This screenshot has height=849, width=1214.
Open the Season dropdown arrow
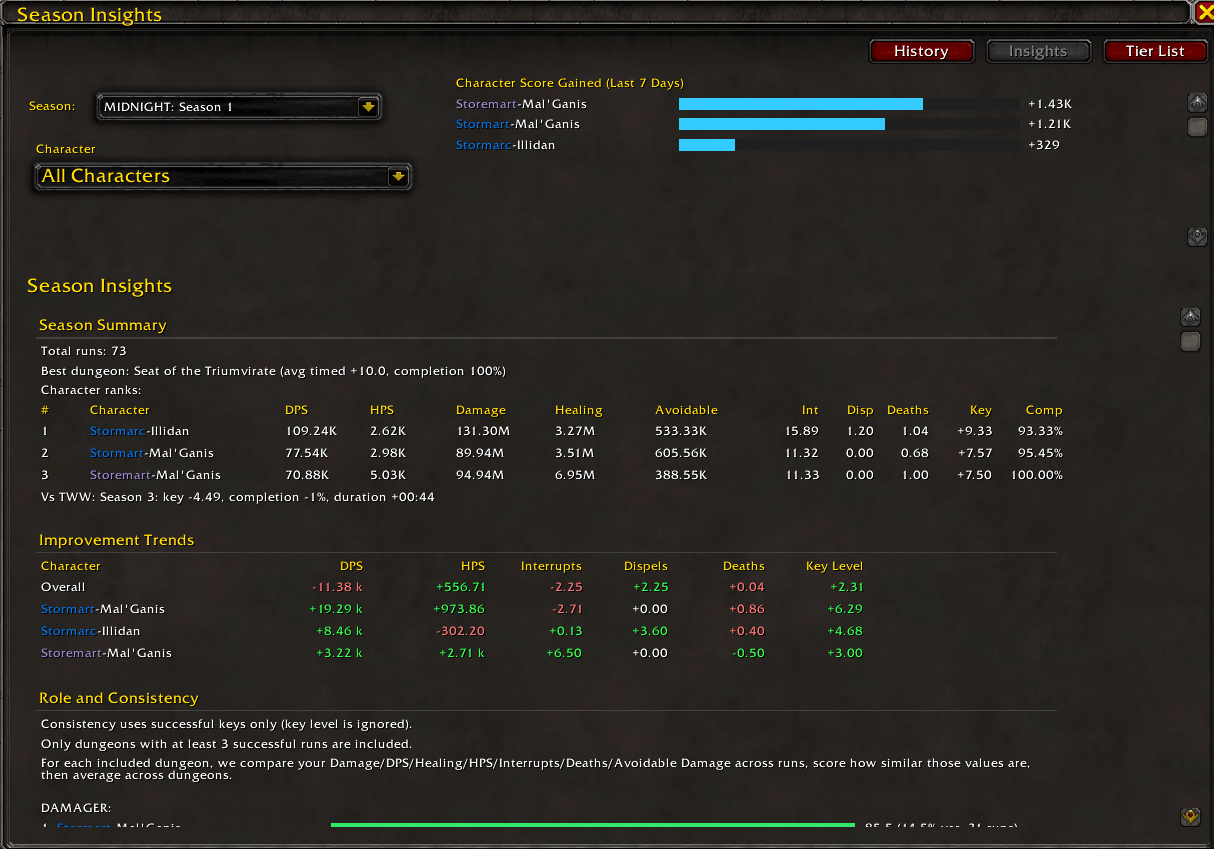coord(368,106)
